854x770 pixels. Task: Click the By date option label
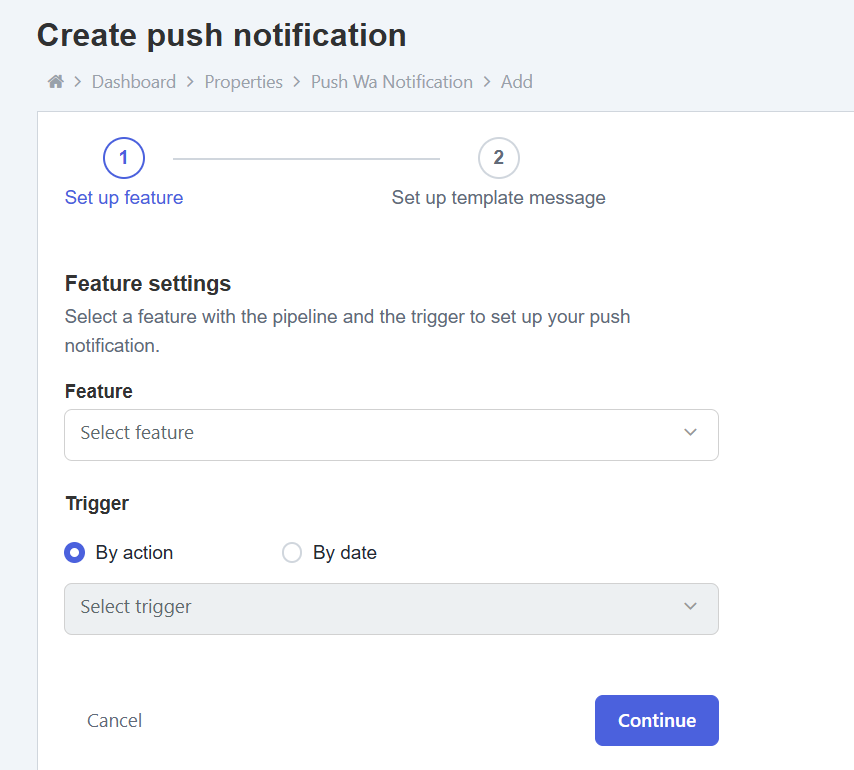point(344,553)
